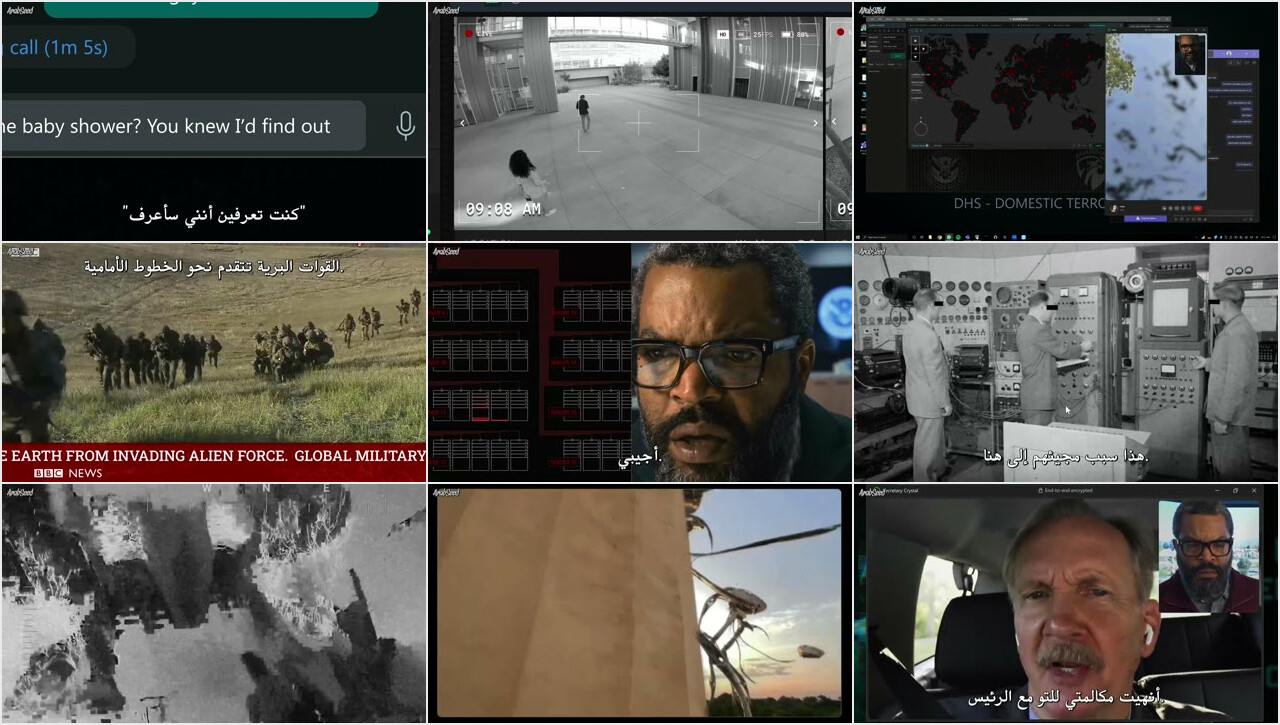Open Spotify from the taskbar
This screenshot has width=1280, height=725.
click(x=958, y=237)
